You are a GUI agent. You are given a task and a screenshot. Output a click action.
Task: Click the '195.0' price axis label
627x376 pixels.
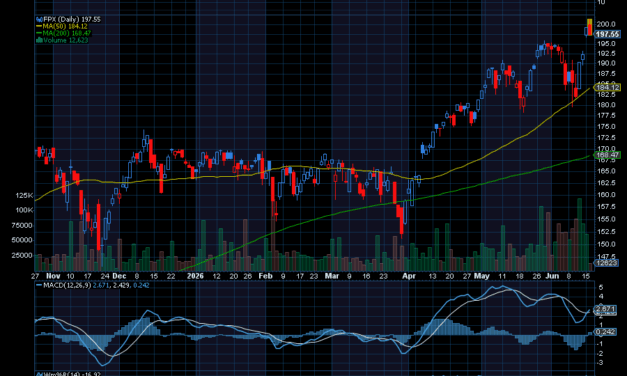(x=606, y=44)
